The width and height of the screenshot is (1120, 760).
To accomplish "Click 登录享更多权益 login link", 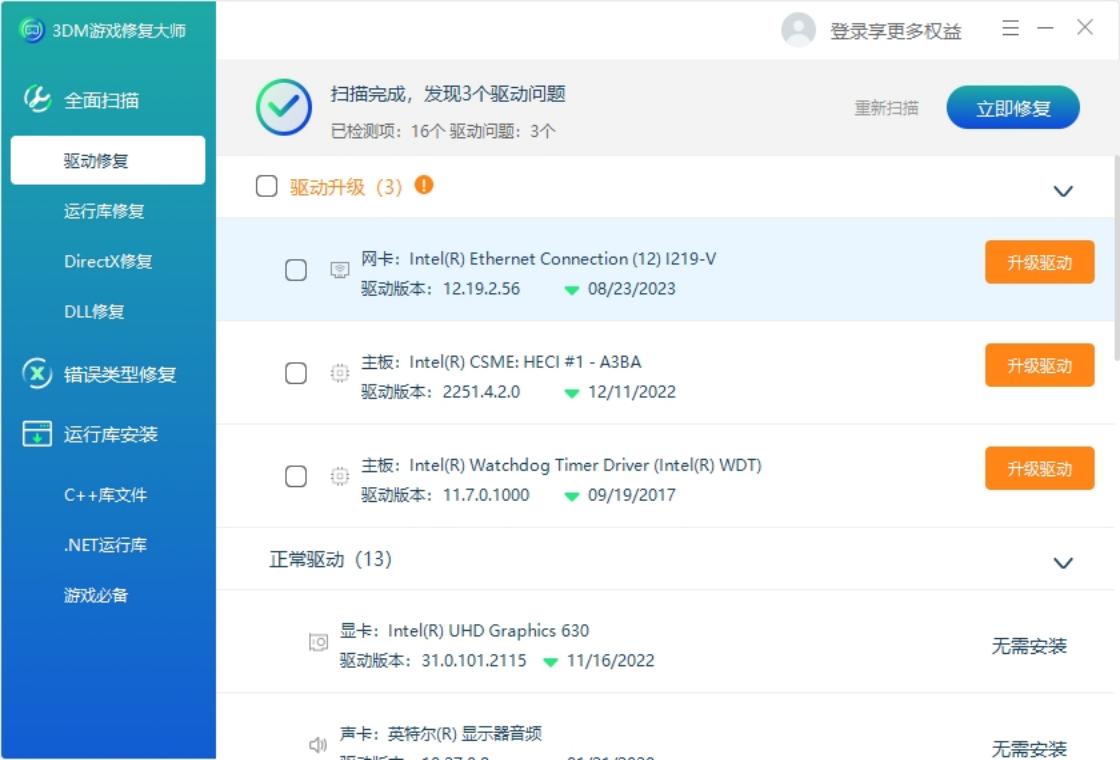I will 896,31.
